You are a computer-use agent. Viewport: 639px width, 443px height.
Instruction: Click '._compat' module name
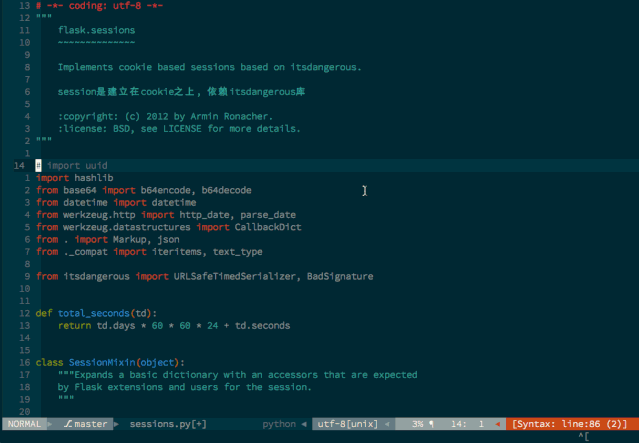coord(85,252)
